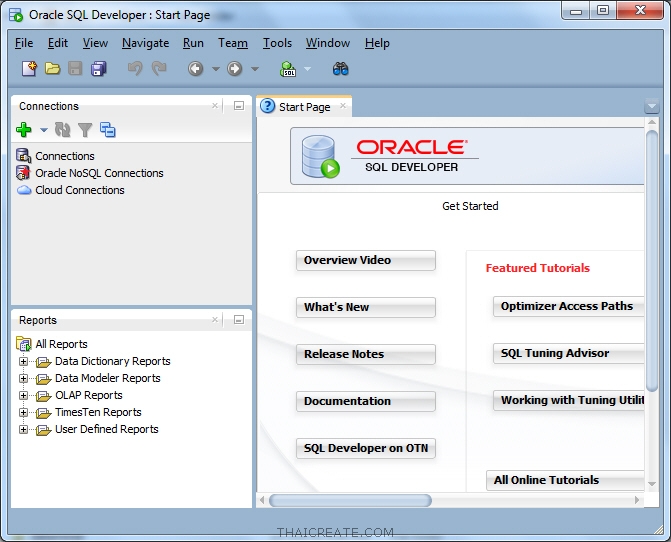Open the New Connection dropdown arrow
This screenshot has height=542, width=671.
coord(43,131)
